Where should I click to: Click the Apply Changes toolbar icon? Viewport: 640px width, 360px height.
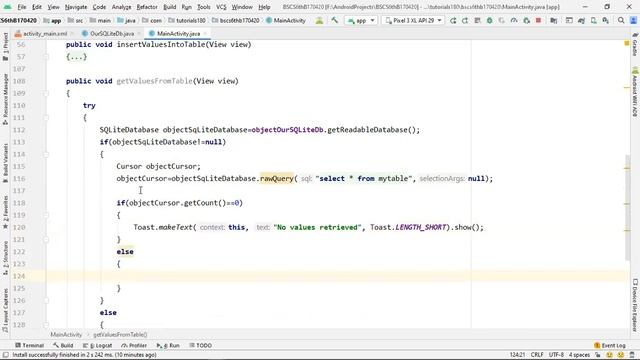click(465, 20)
